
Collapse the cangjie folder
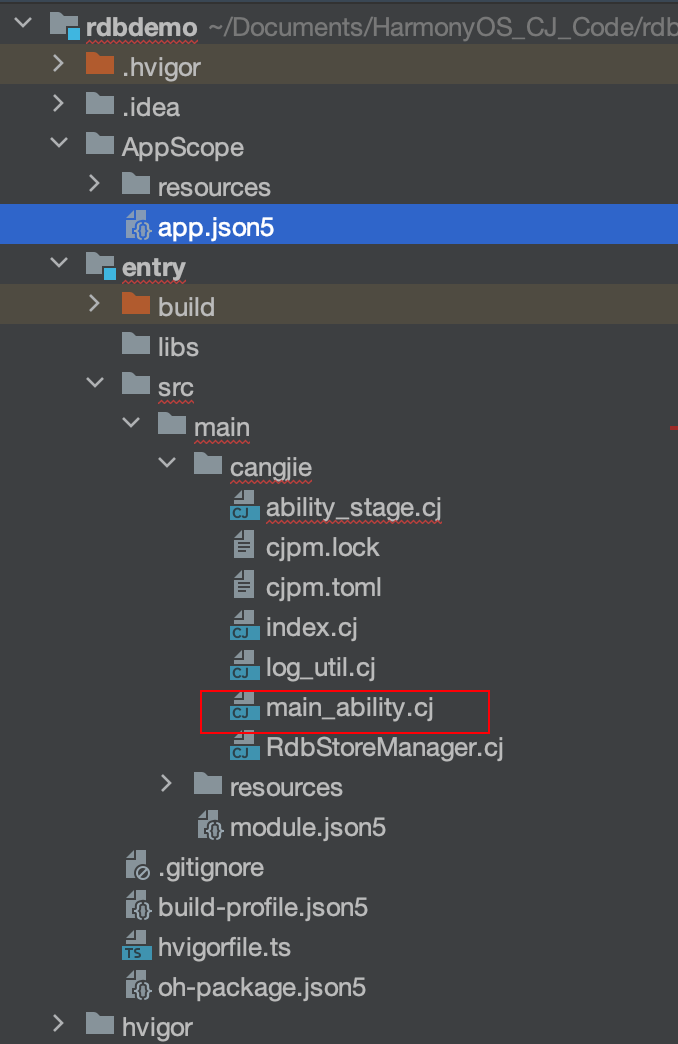coord(167,466)
